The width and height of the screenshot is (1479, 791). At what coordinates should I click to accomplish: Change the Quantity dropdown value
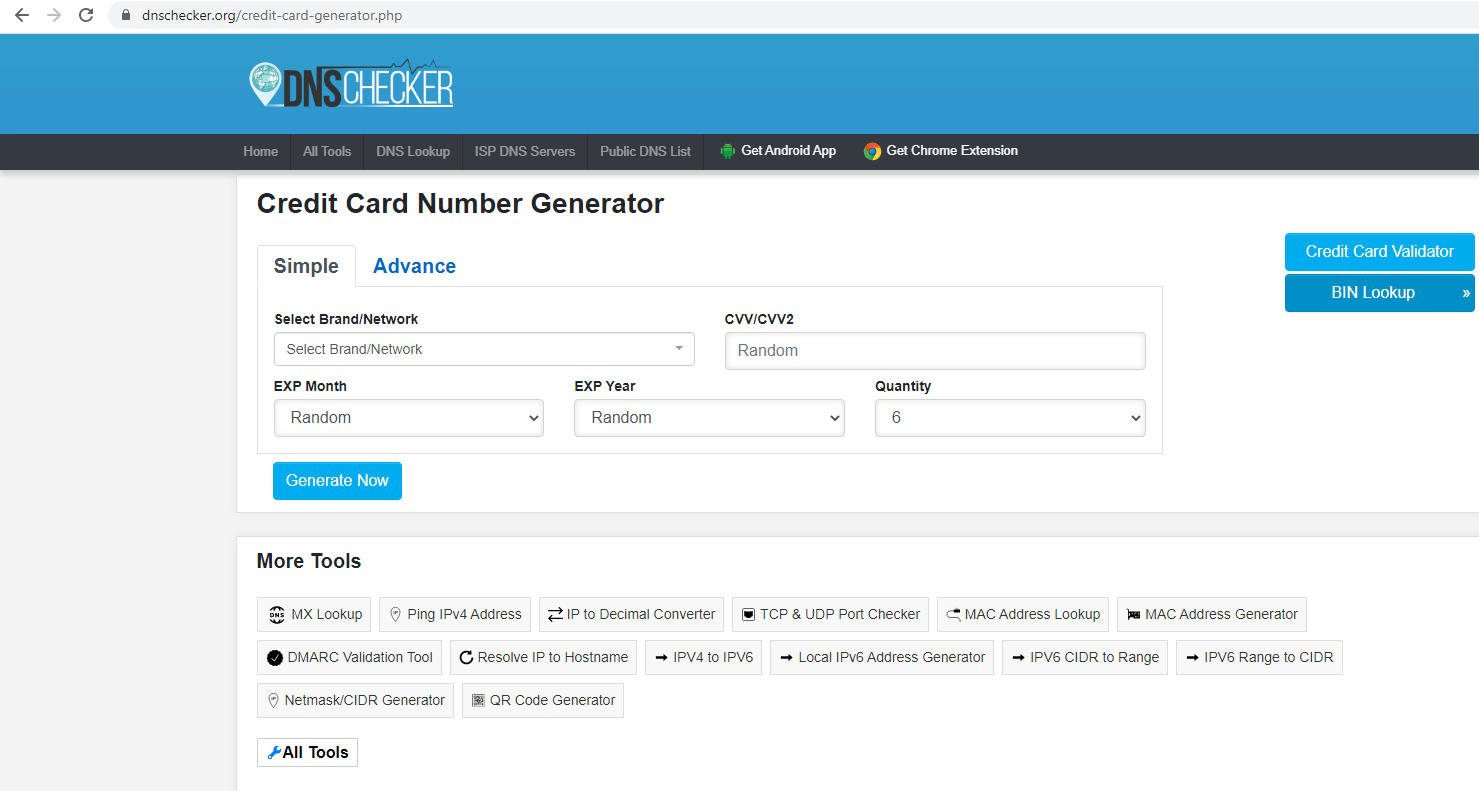coord(1009,418)
